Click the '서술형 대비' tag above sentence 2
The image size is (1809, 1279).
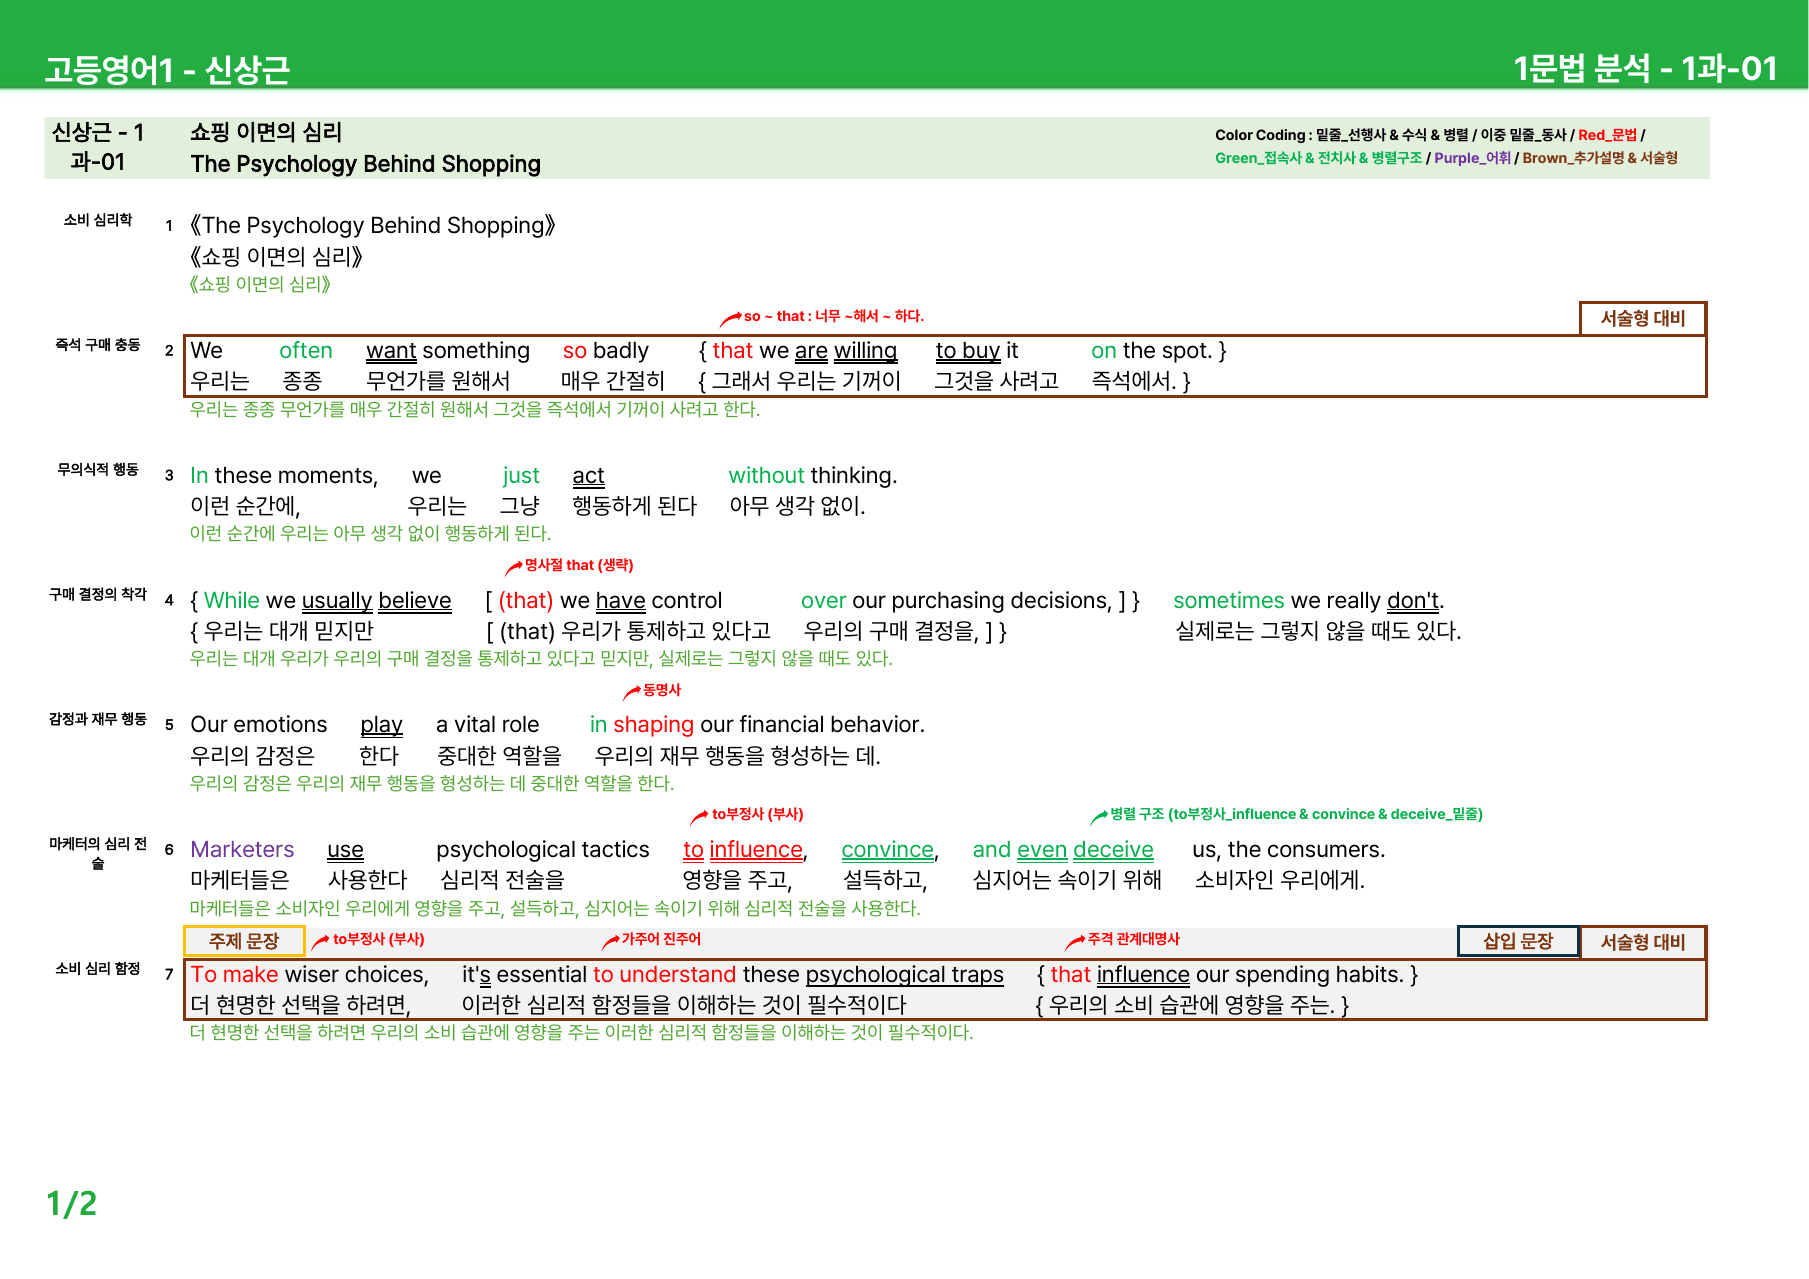point(1643,318)
